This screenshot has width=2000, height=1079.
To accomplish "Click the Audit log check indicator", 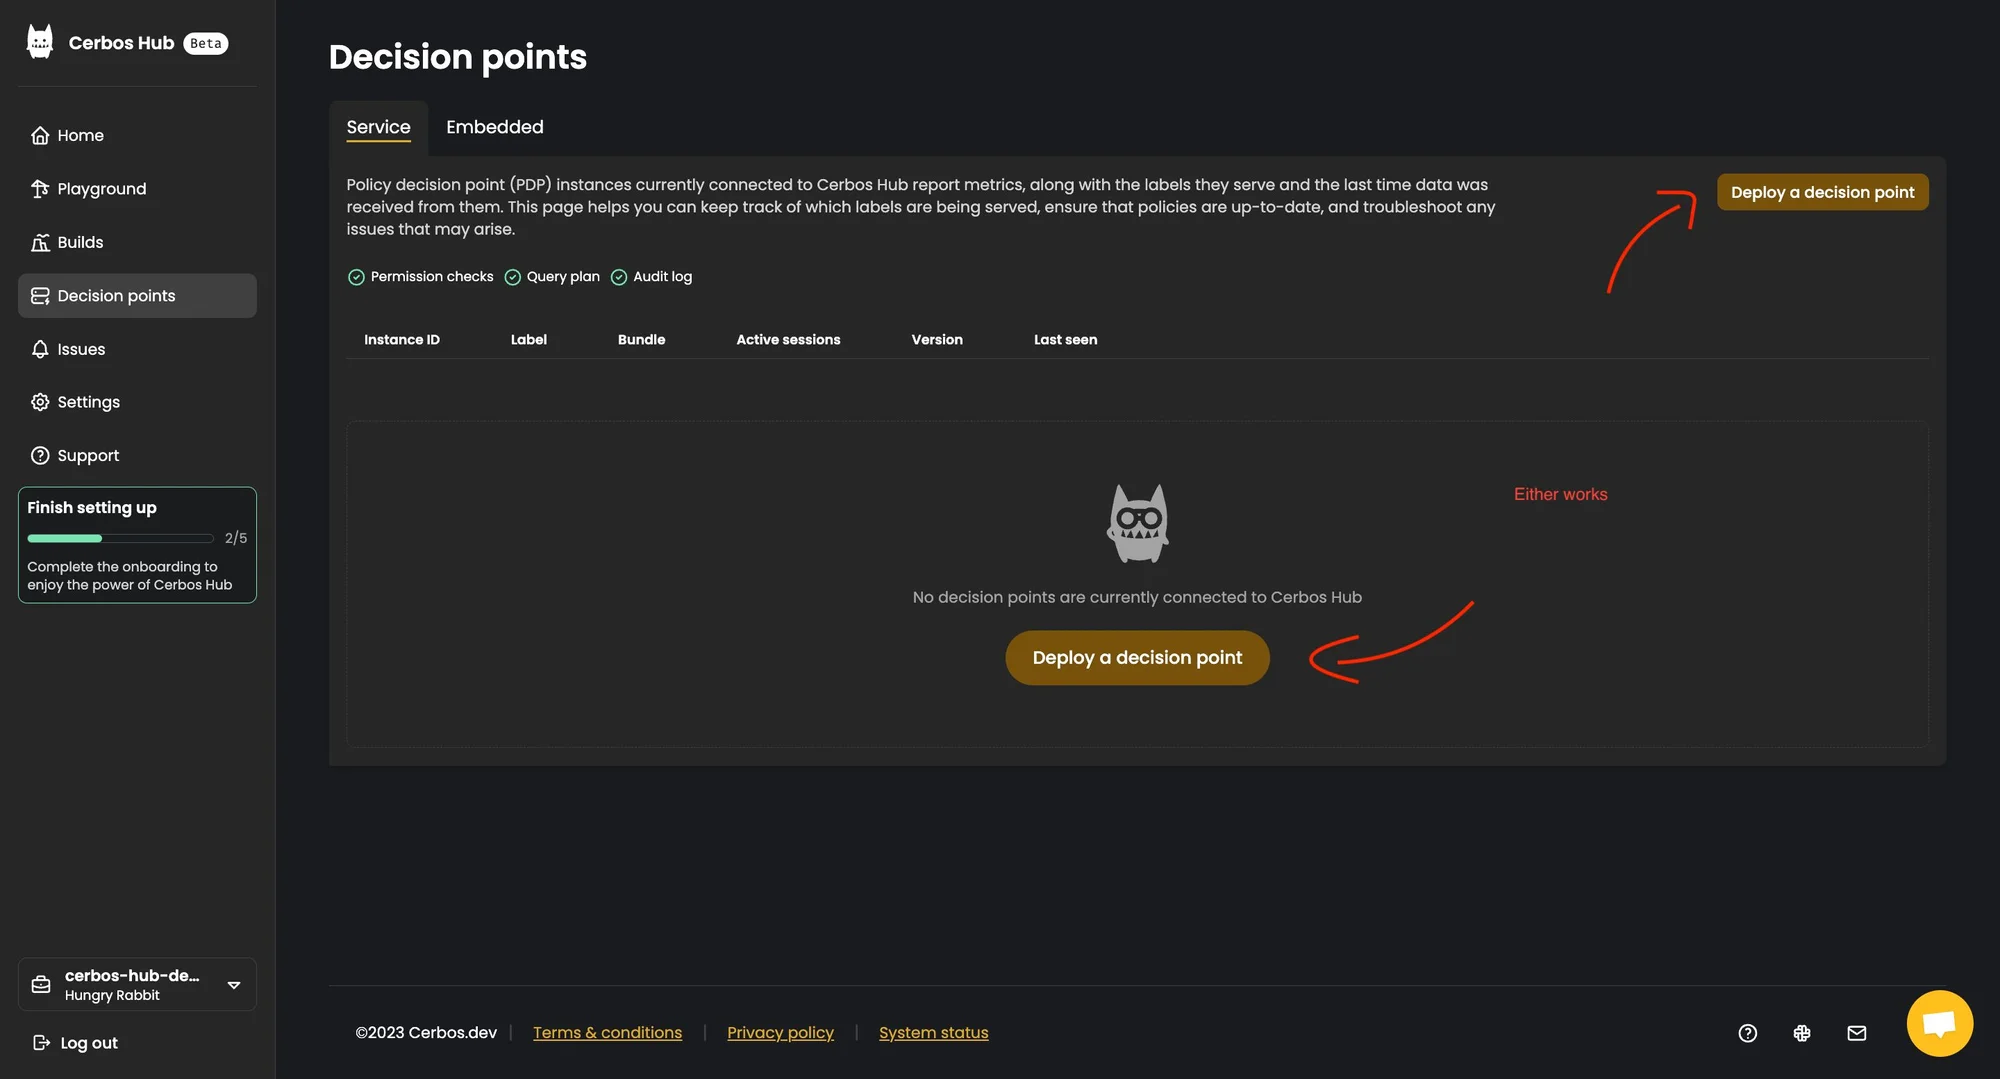I will 619,277.
